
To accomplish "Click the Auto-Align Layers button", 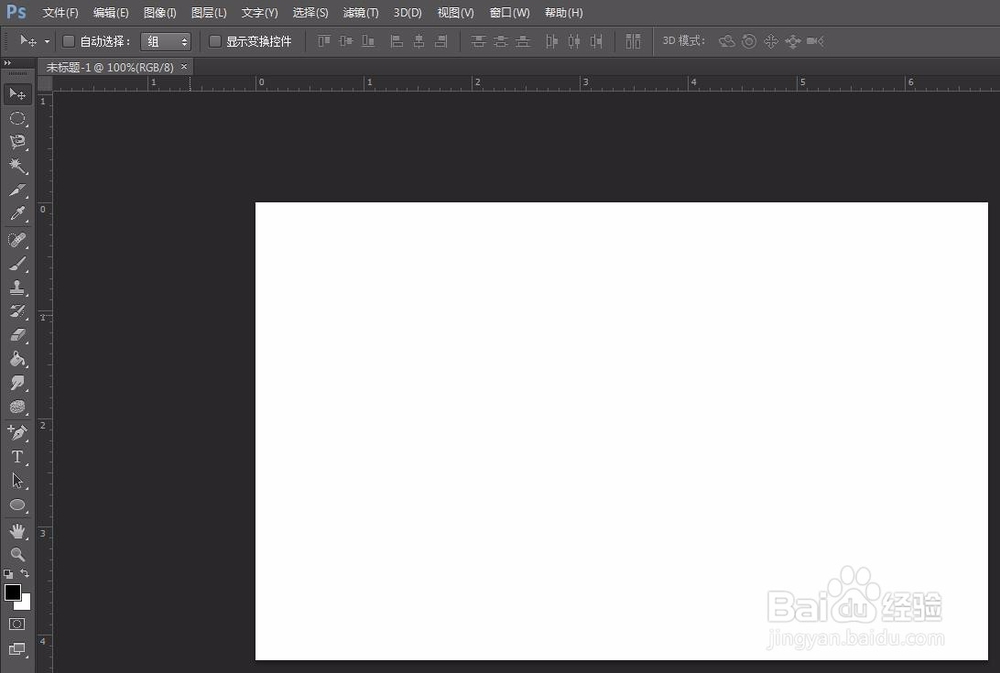I will tap(633, 41).
